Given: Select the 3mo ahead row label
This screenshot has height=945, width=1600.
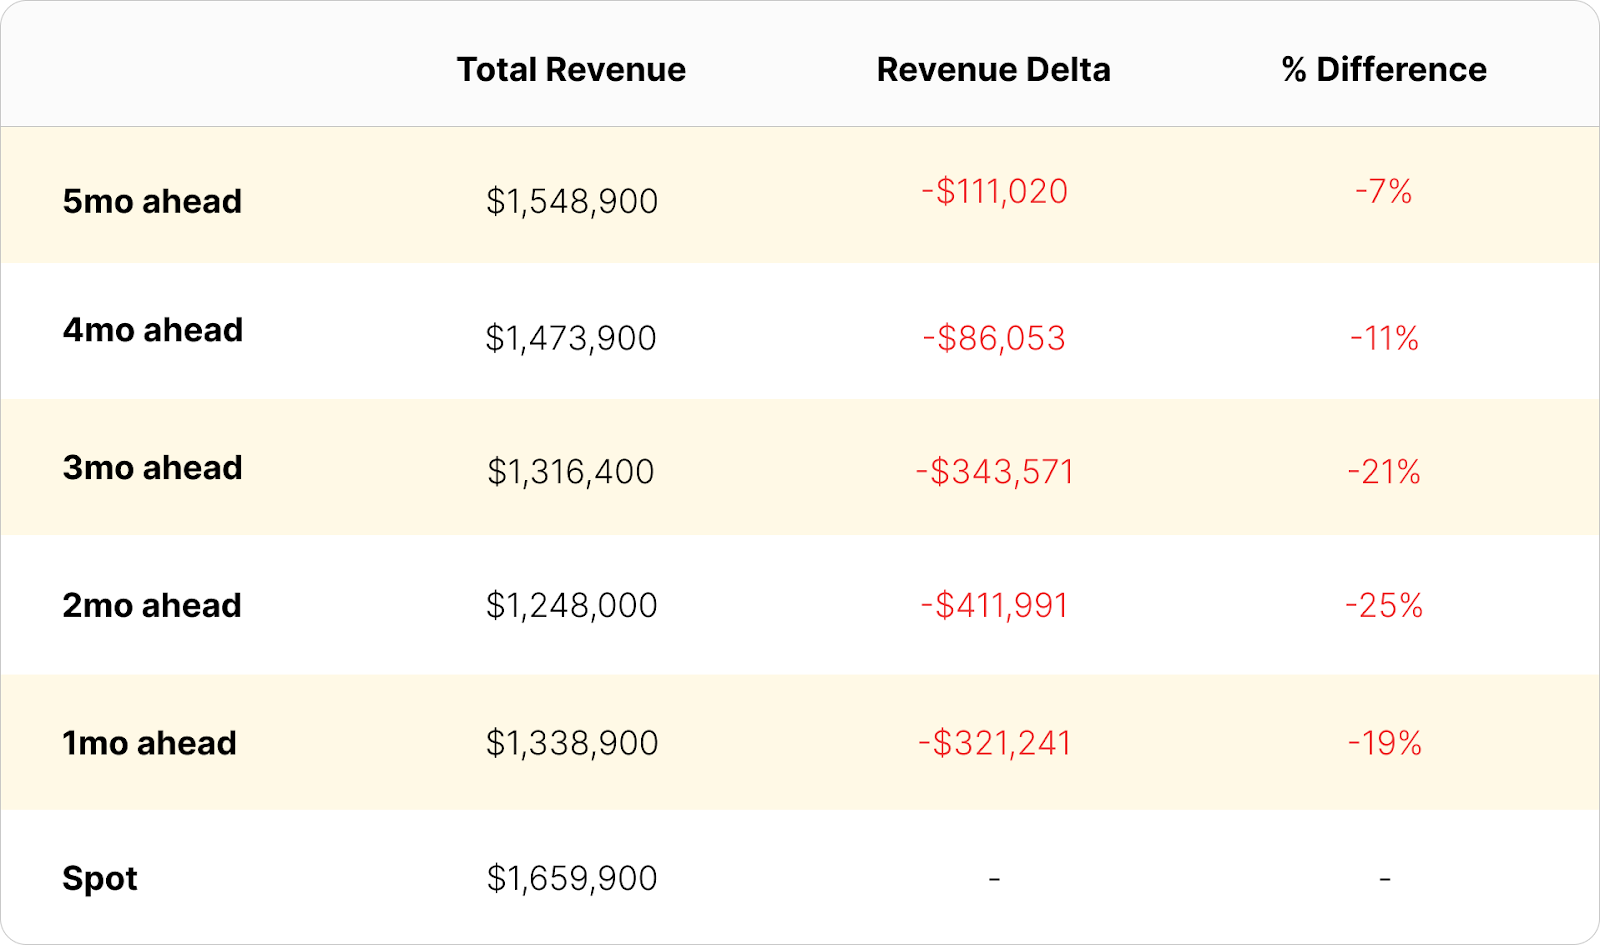Looking at the screenshot, I should click(x=153, y=468).
